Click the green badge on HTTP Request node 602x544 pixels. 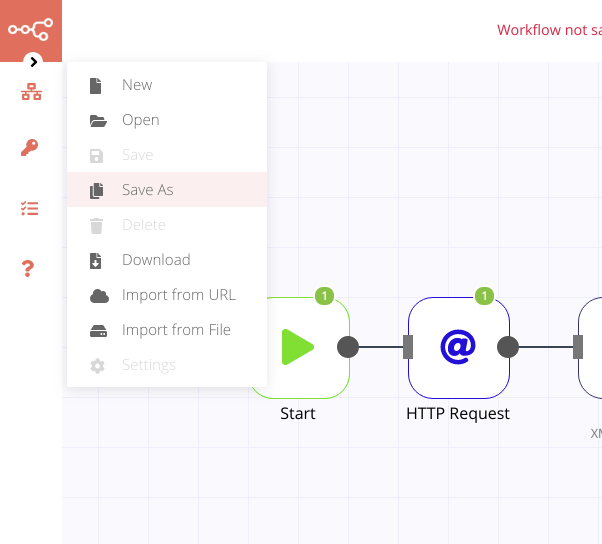point(484,296)
